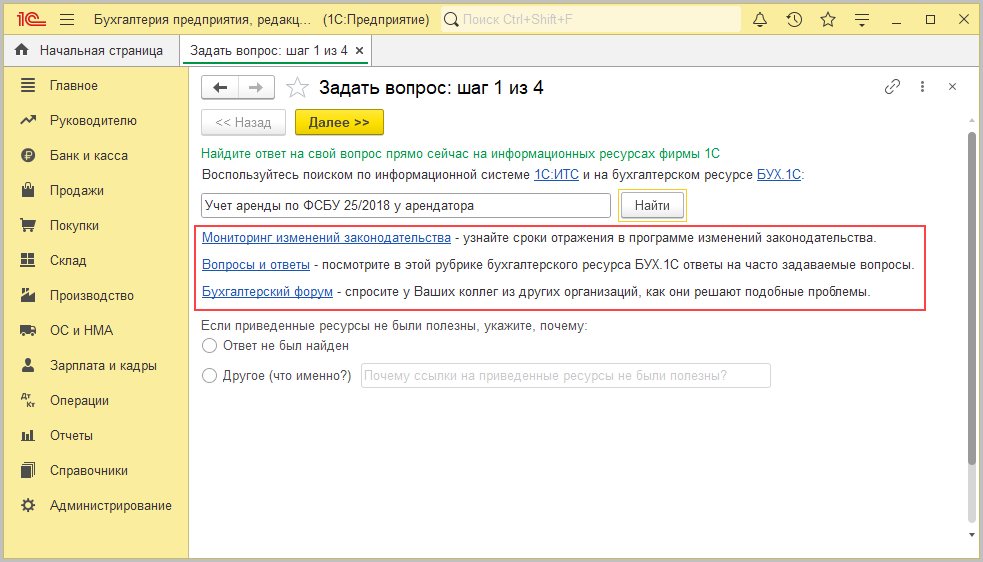Select 'Ответ не был найден' radio option

209,346
